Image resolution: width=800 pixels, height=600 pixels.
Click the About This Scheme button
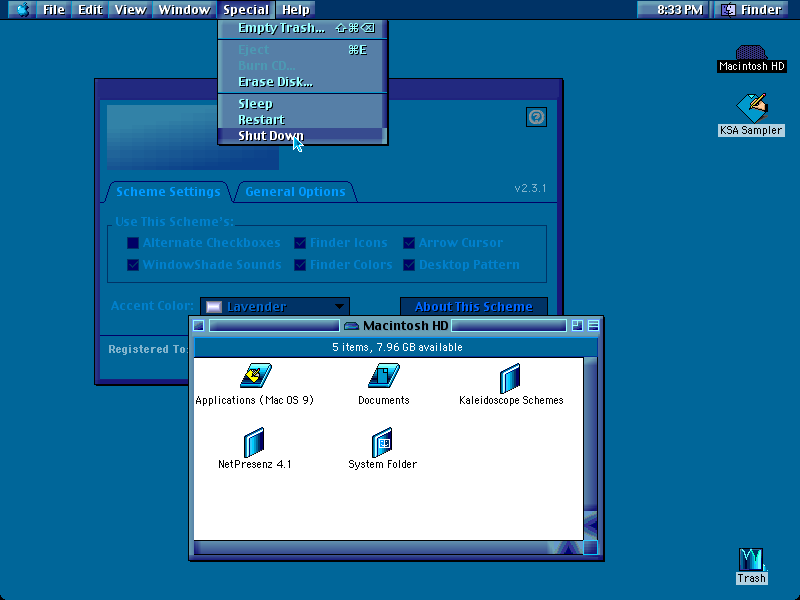pos(473,306)
